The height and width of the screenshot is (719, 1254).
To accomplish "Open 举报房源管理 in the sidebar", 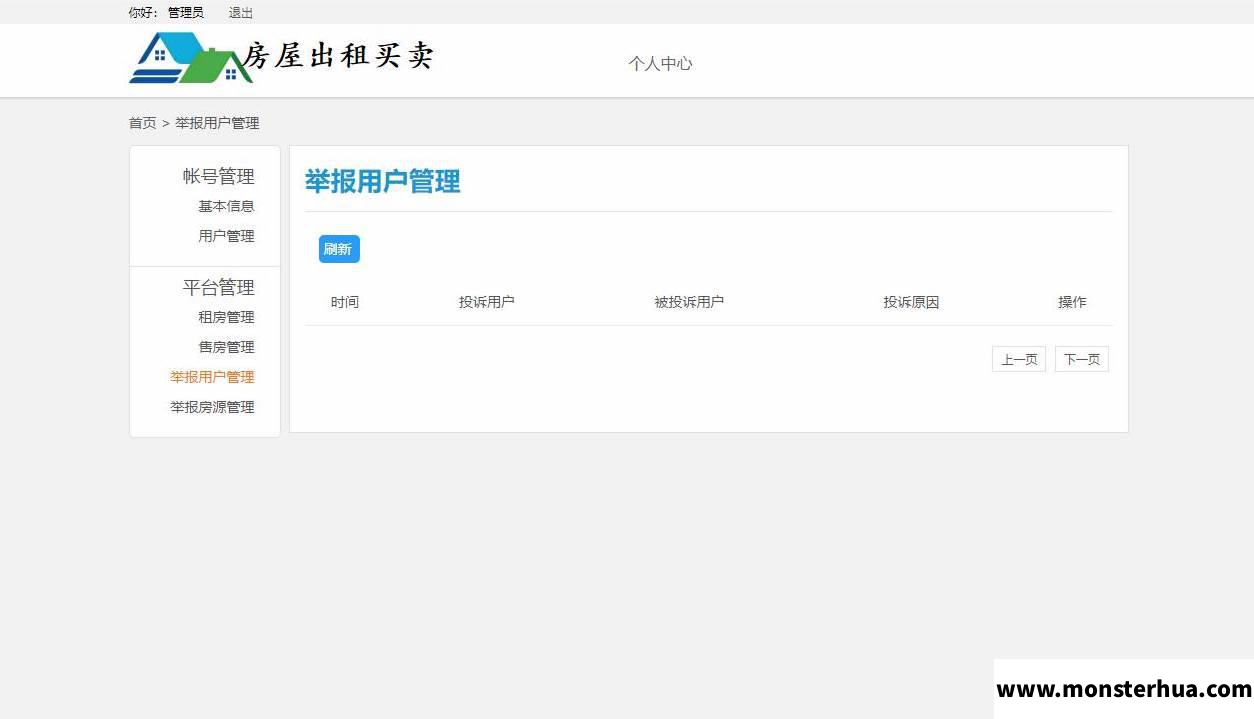I will tap(212, 407).
